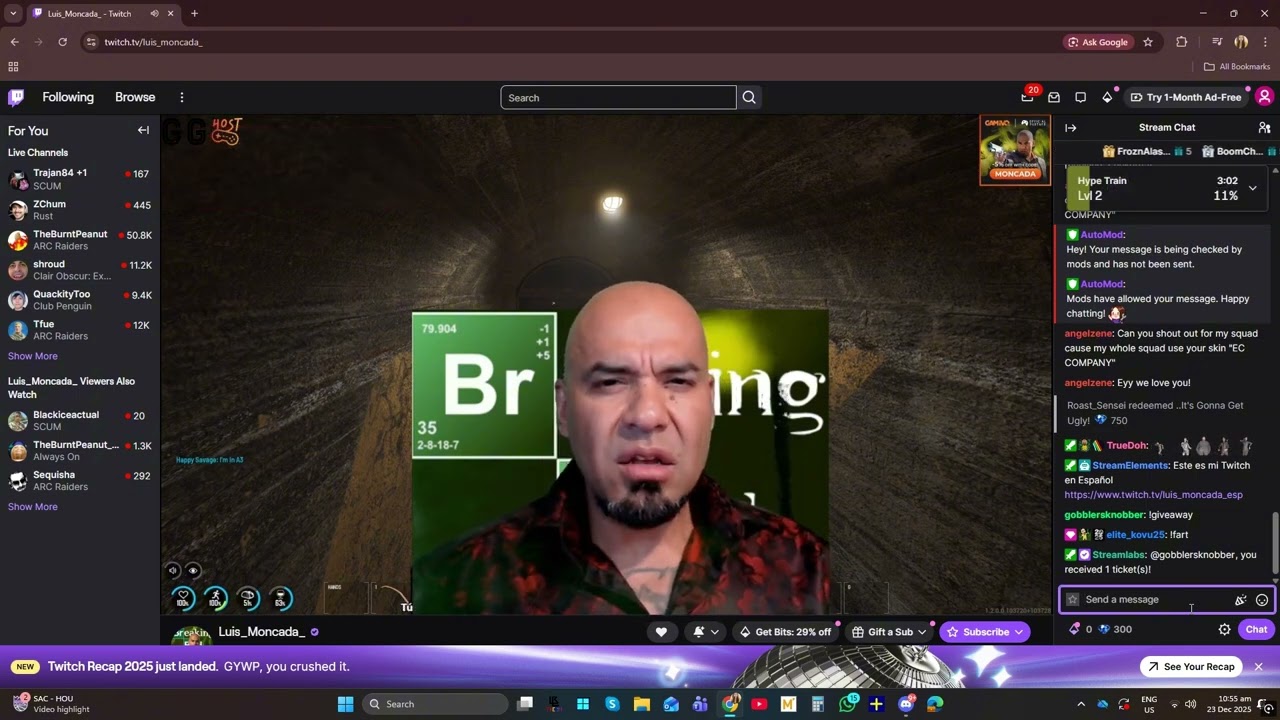Click the Twitch search field
Screen dimensions: 1280x720
[618, 98]
